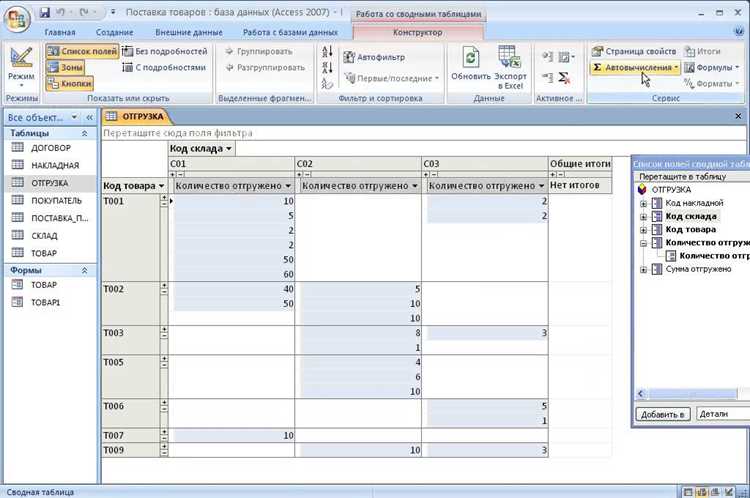750x498 pixels.
Task: Click the Общие итоги column header
Action: coord(580,164)
